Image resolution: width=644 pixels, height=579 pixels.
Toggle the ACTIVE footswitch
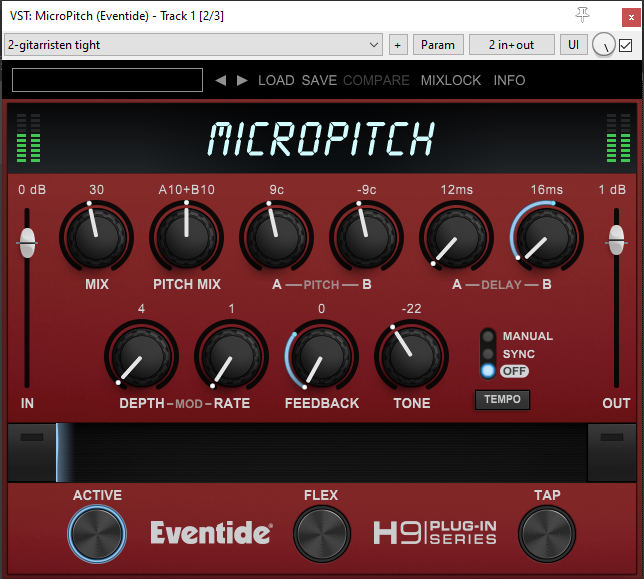(97, 533)
